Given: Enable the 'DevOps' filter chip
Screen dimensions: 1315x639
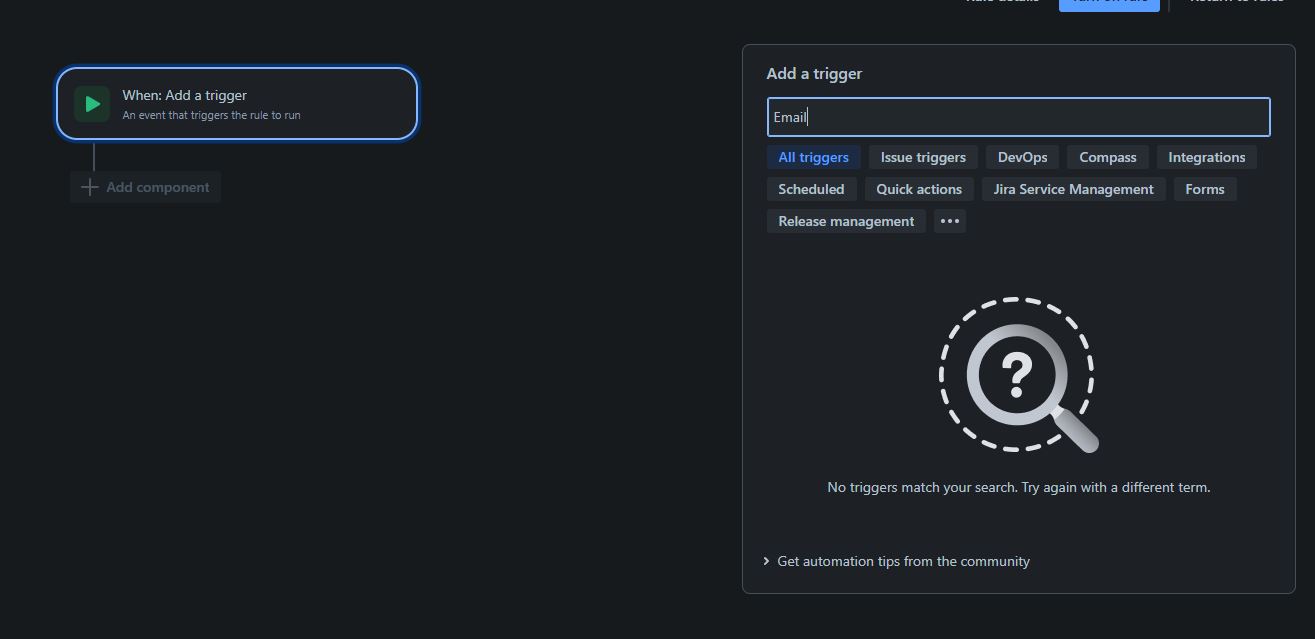Looking at the screenshot, I should [1022, 157].
